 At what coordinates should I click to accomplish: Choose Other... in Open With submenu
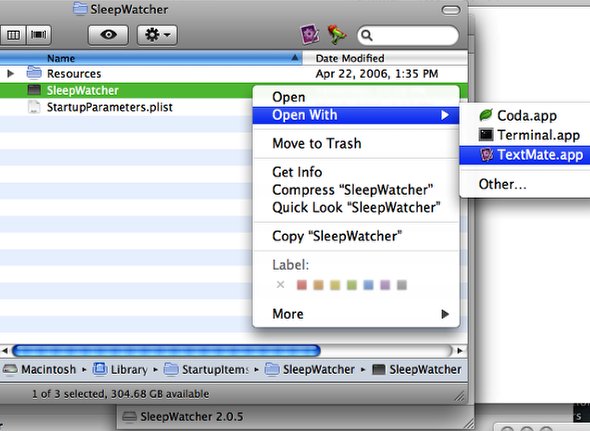tap(525, 184)
